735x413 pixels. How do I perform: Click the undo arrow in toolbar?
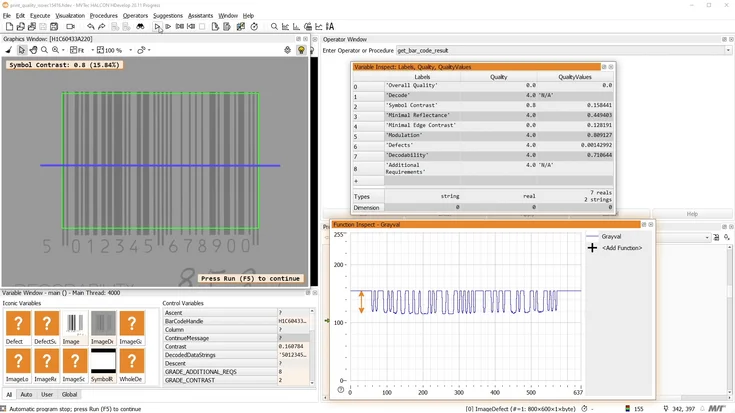tap(90, 27)
